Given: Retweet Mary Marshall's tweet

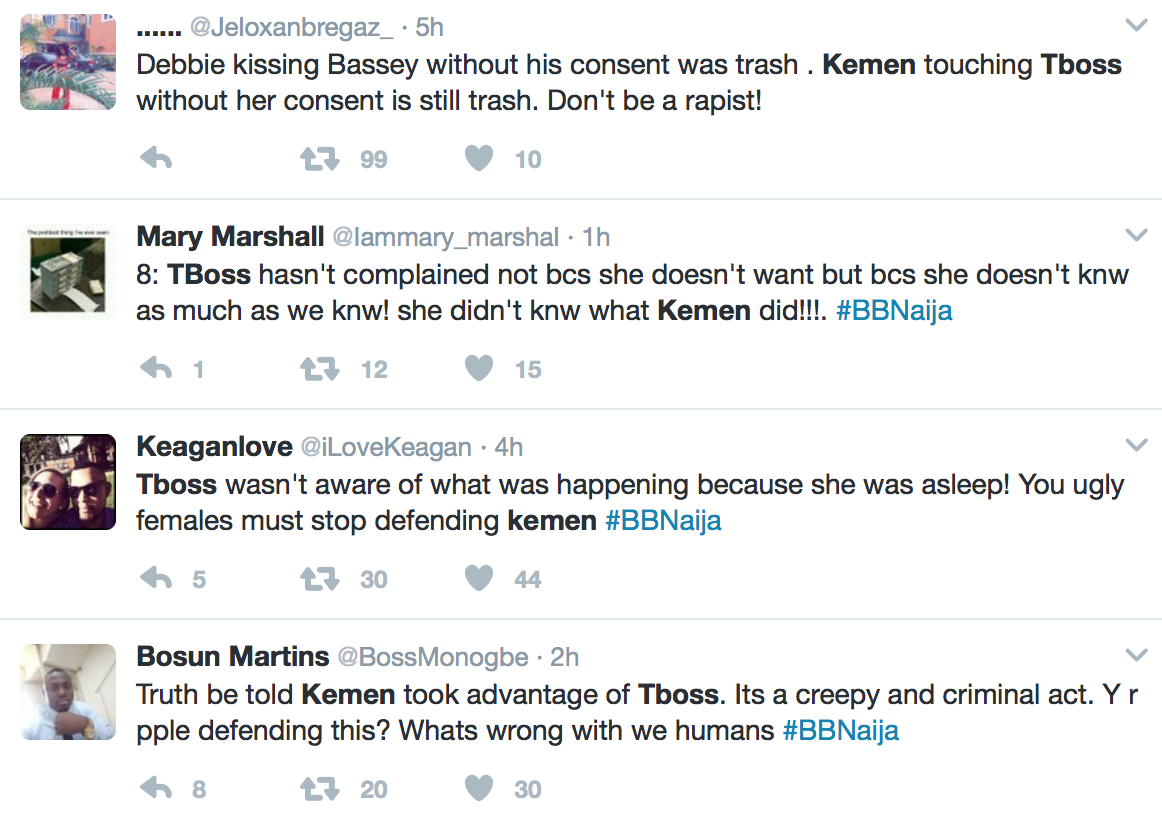Looking at the screenshot, I should click(320, 369).
